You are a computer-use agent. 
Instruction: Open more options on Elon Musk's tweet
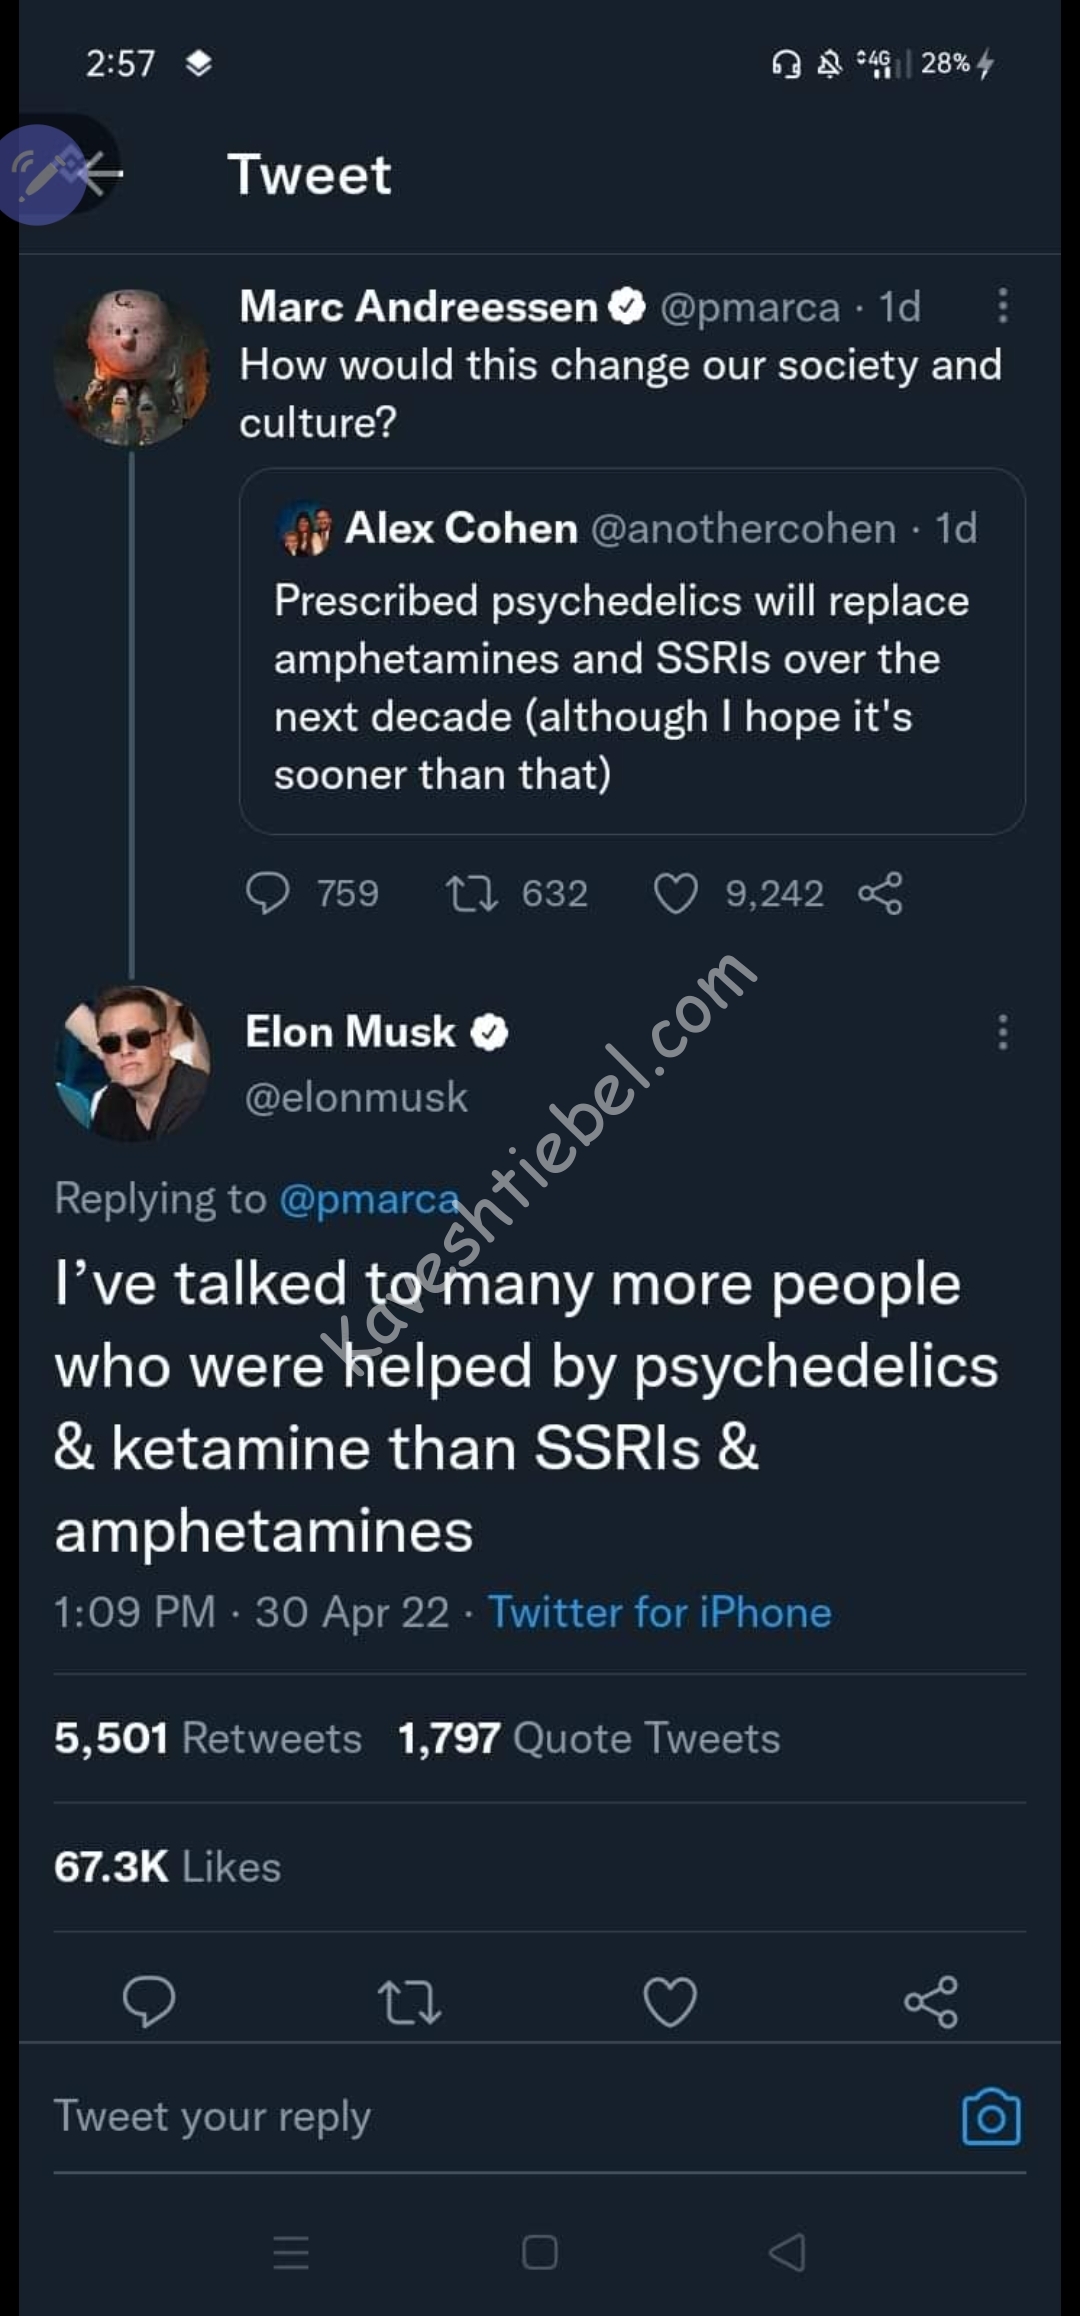[x=1002, y=1032]
